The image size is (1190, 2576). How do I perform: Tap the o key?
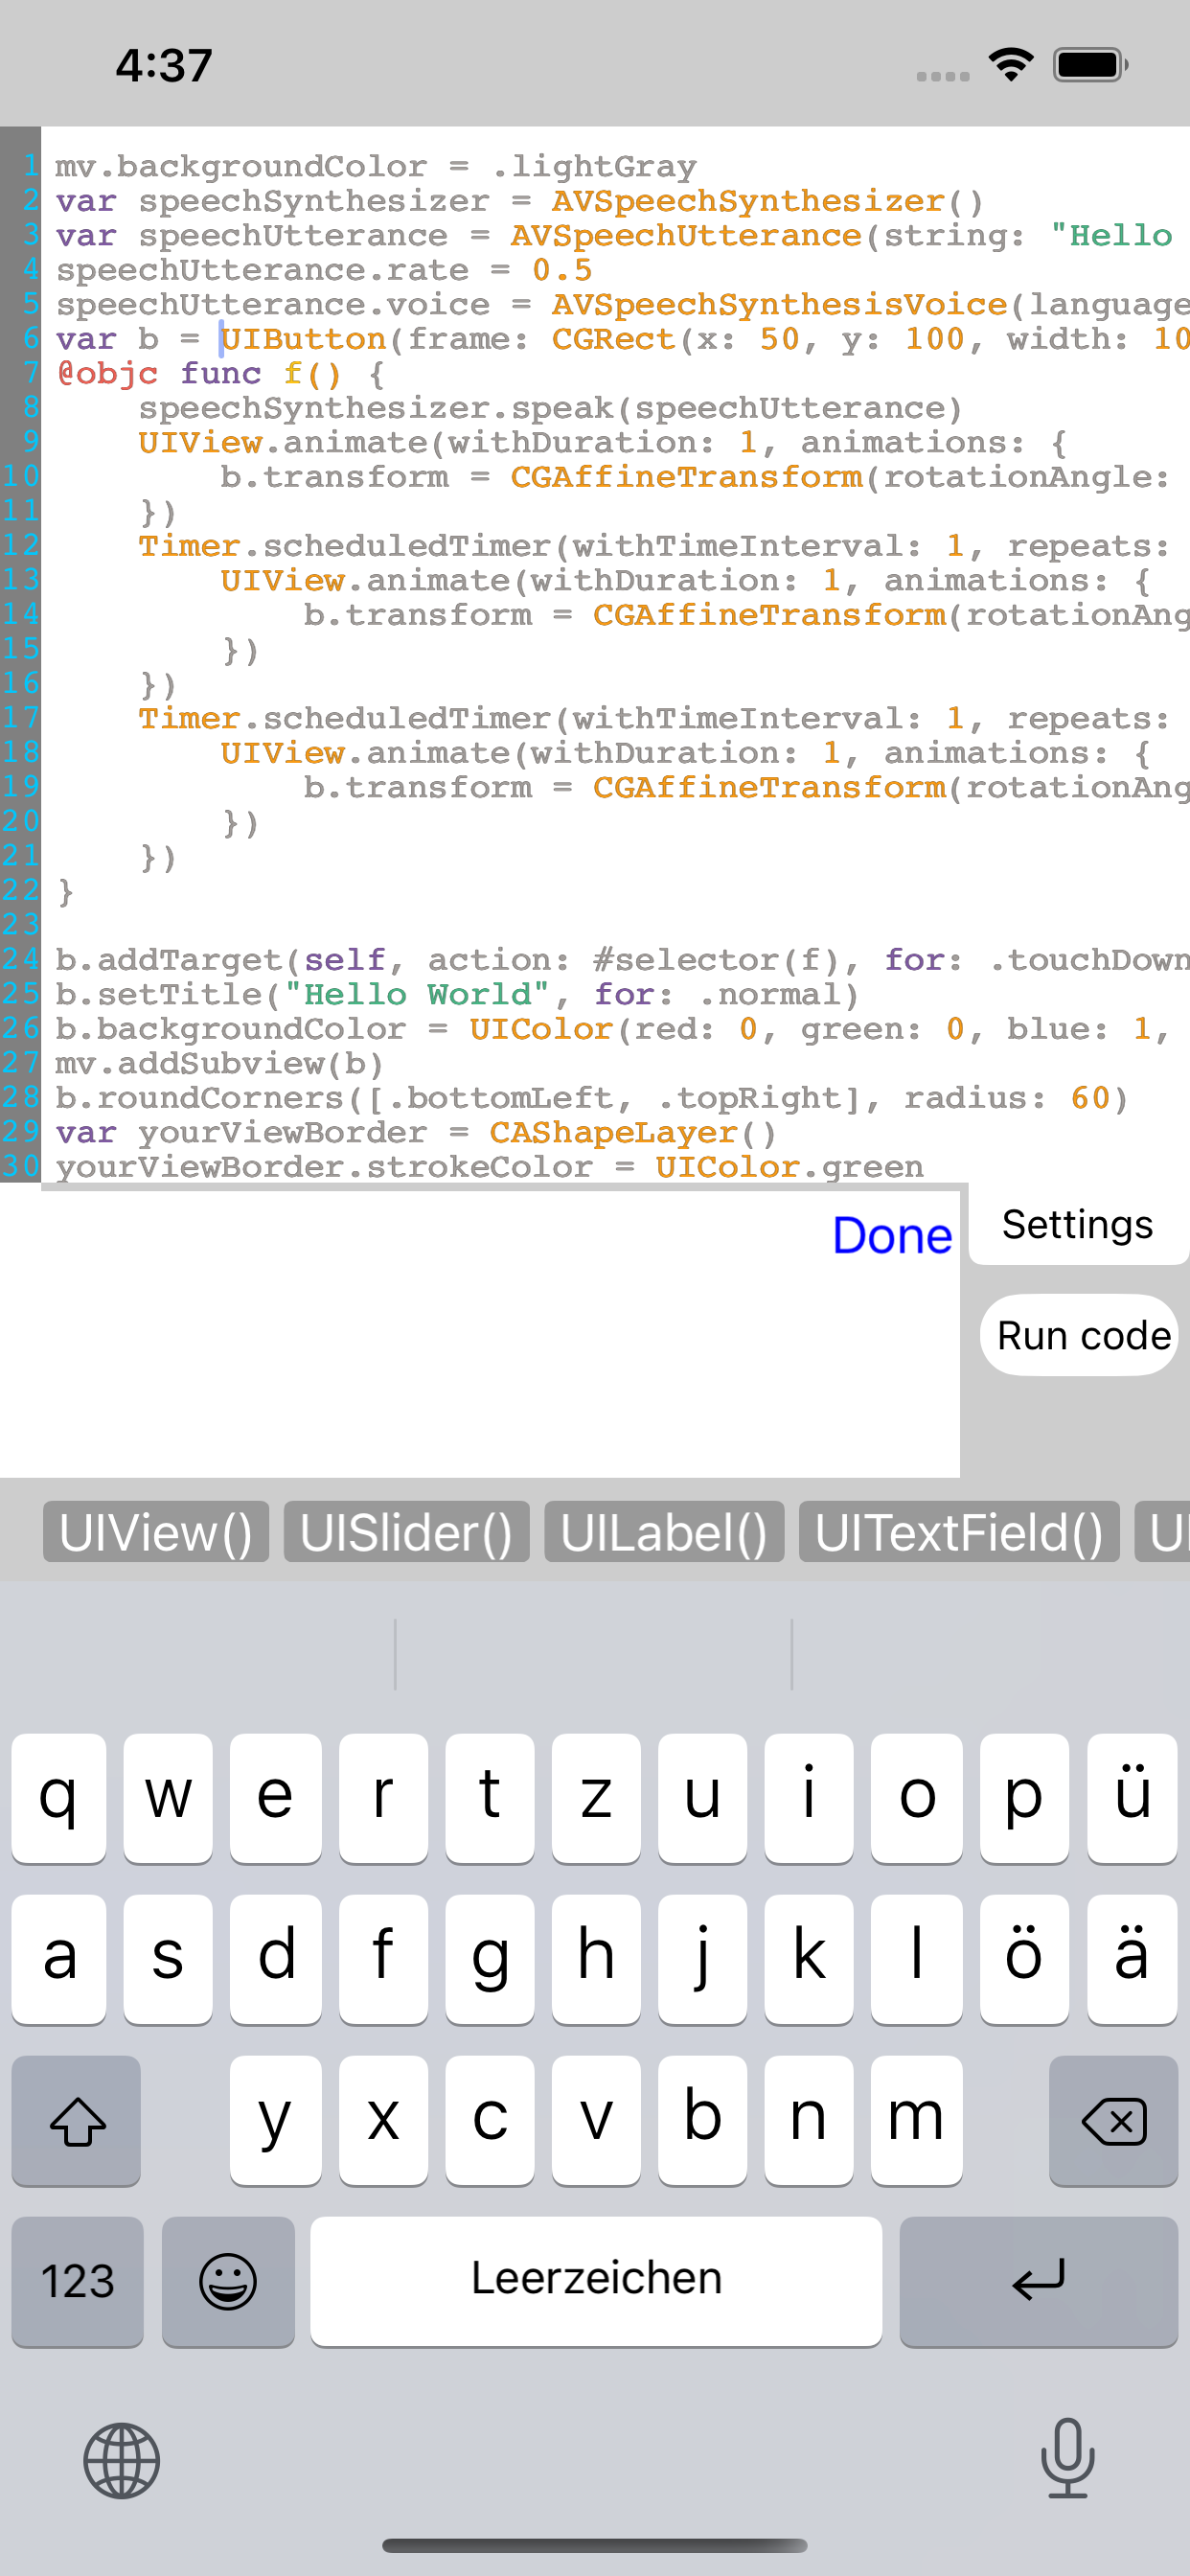[917, 1798]
